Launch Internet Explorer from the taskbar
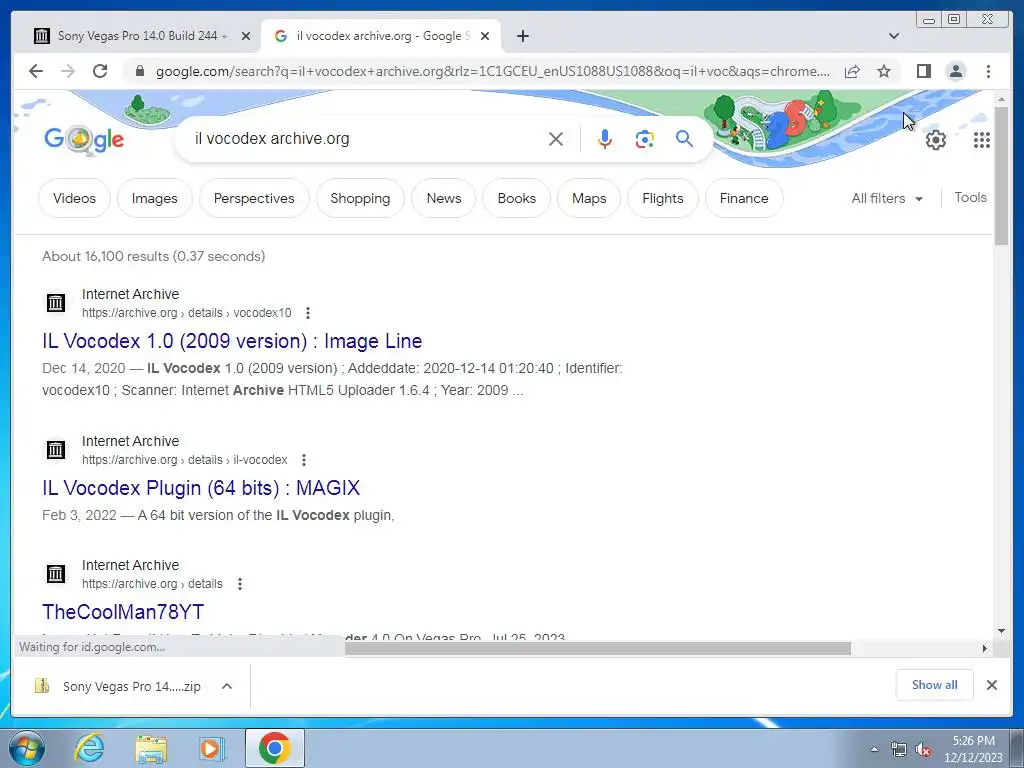 (89, 748)
